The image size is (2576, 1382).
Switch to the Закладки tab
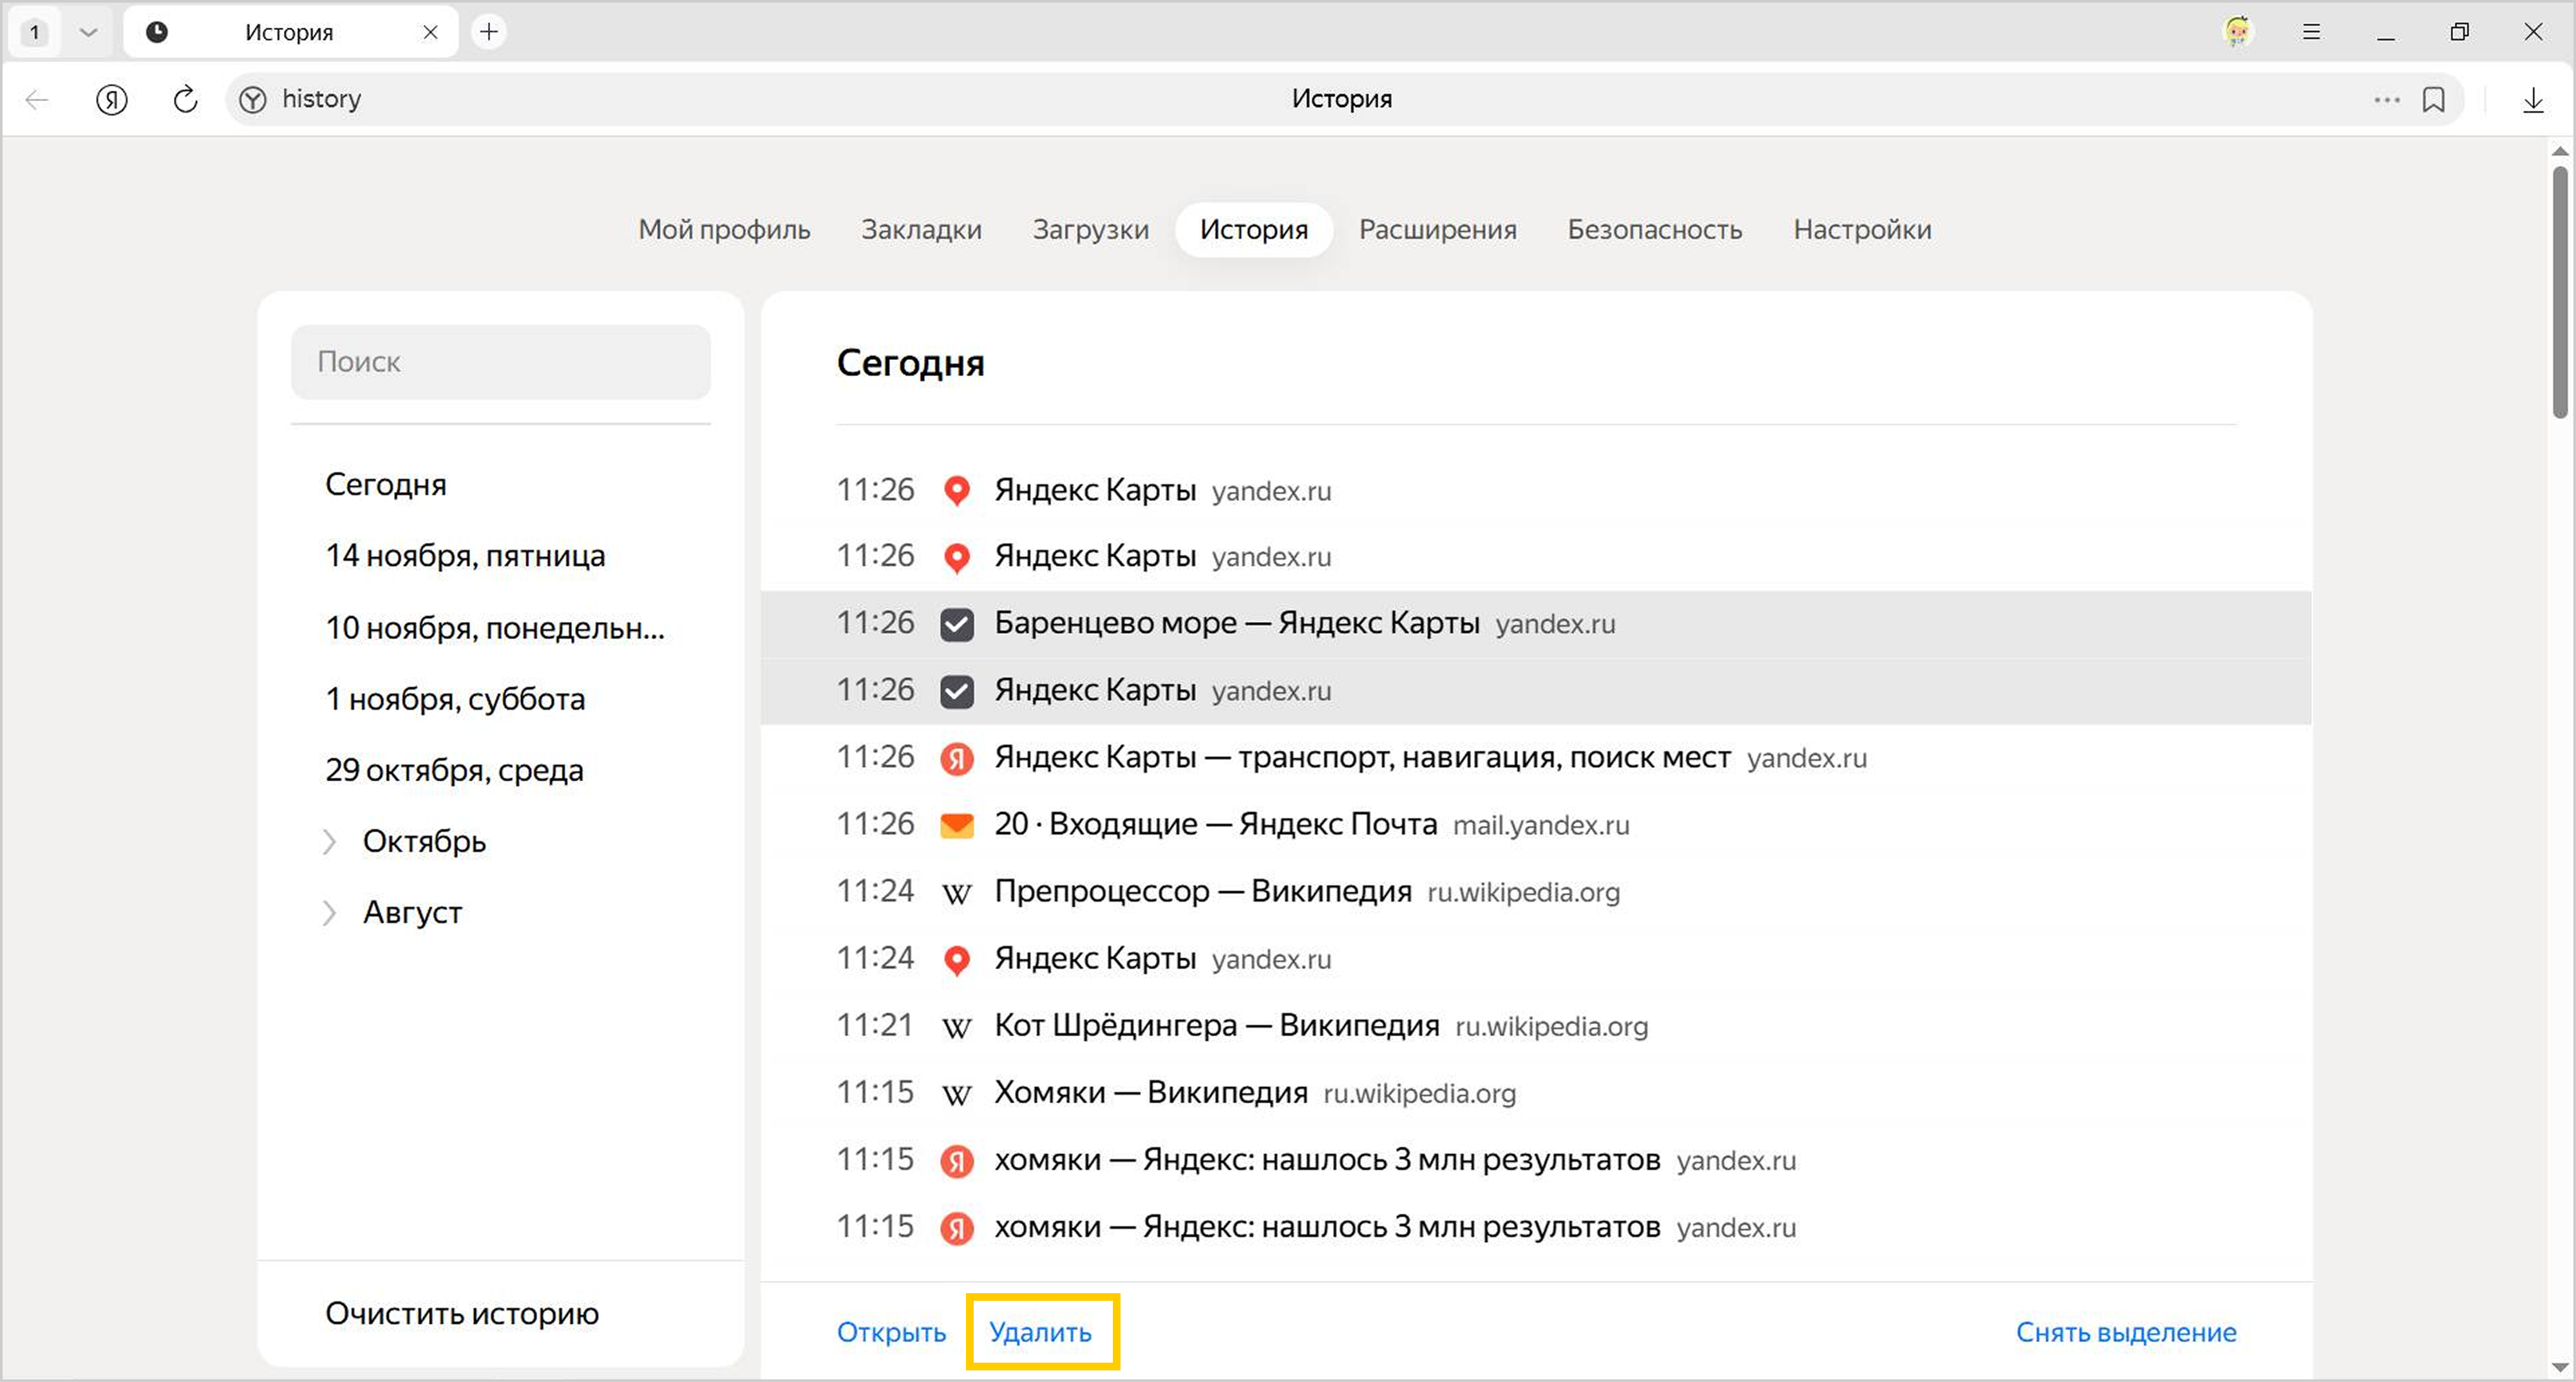coord(921,230)
